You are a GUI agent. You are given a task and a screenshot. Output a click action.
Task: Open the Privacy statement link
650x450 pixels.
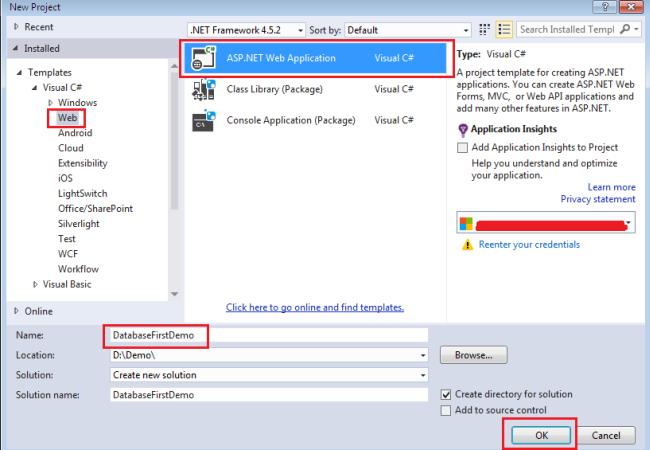click(x=598, y=199)
